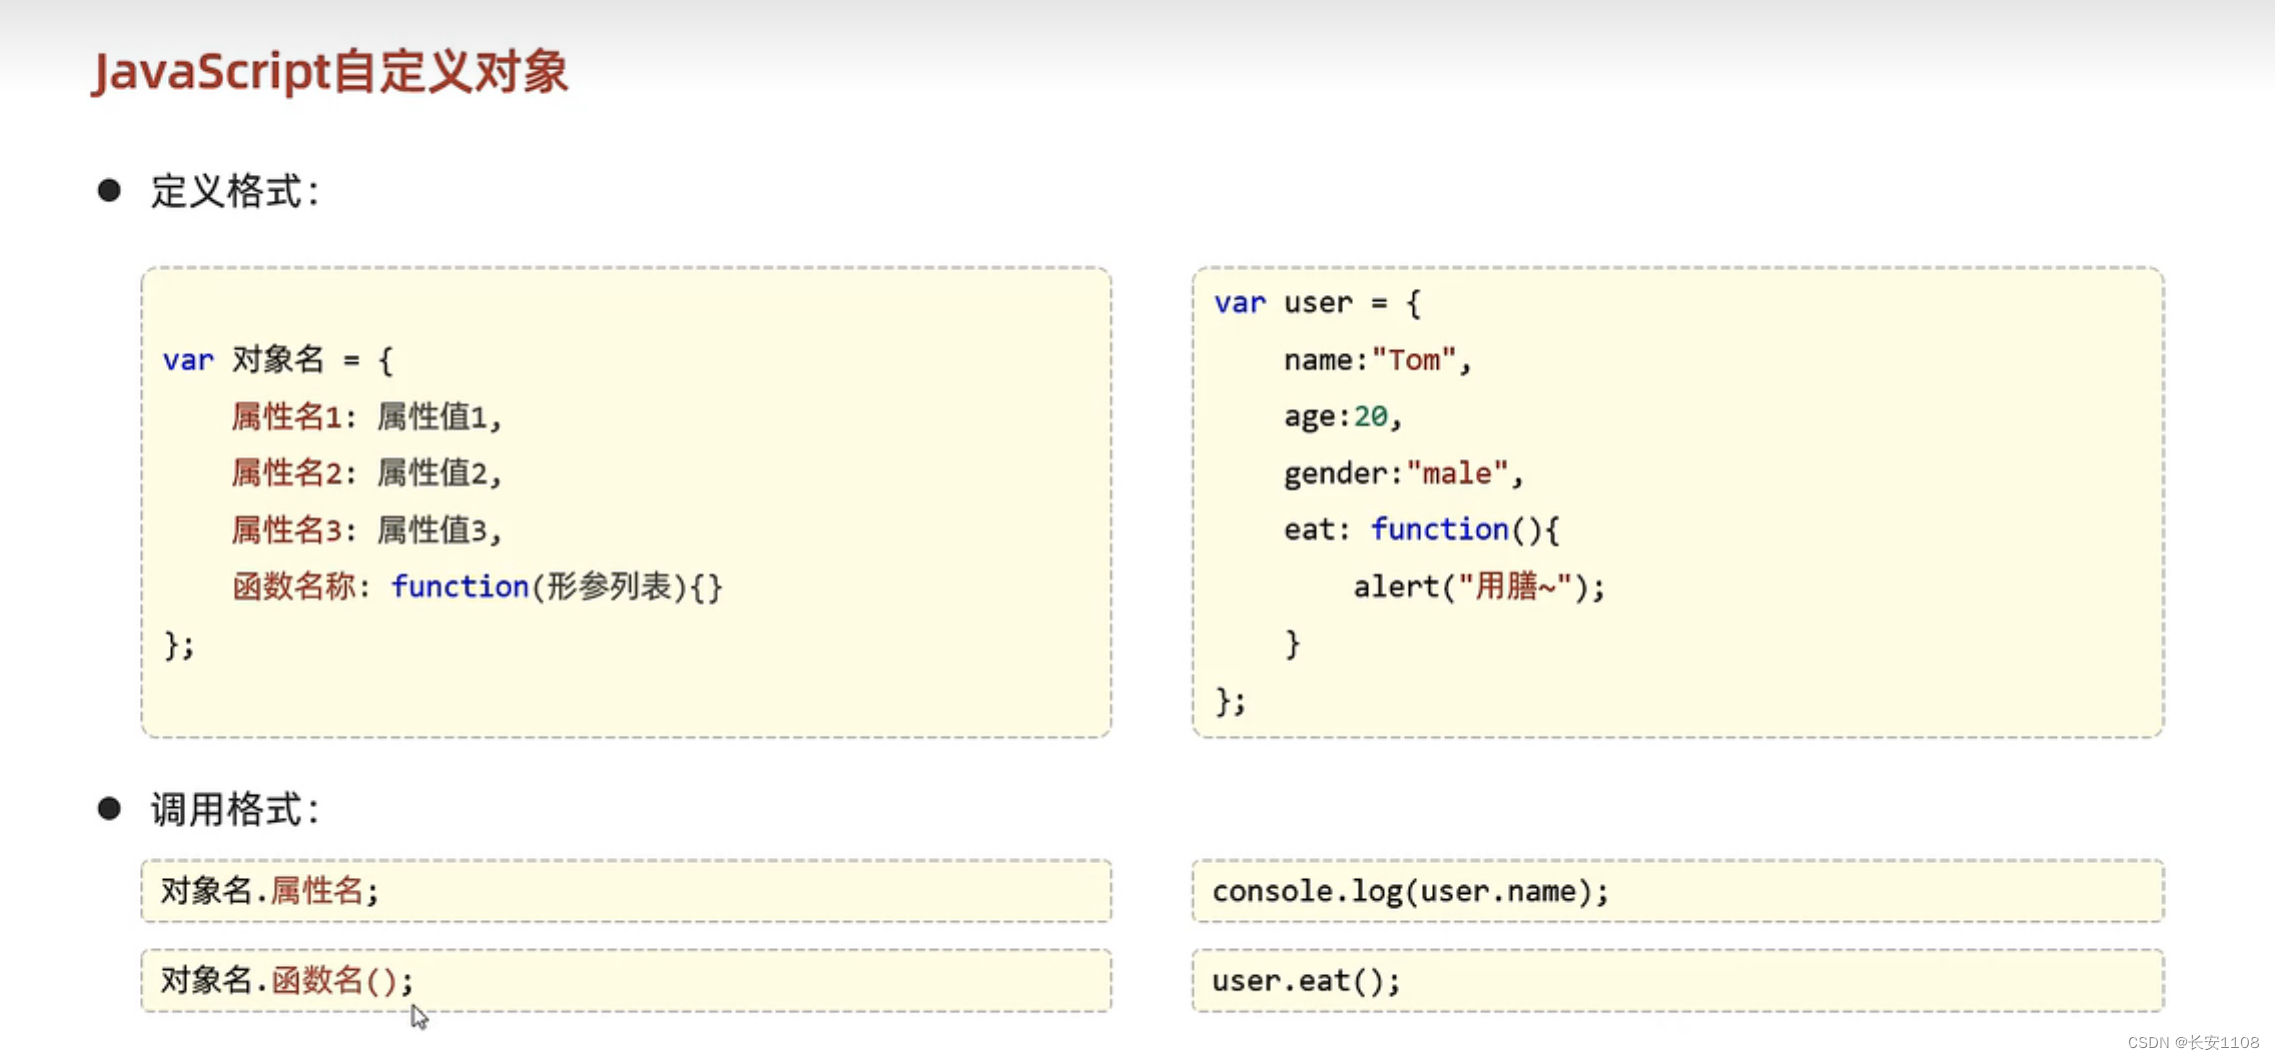Viewport: 2275px width, 1060px height.
Task: Click the 'console.log(user.name);' code box
Action: [x=1678, y=890]
